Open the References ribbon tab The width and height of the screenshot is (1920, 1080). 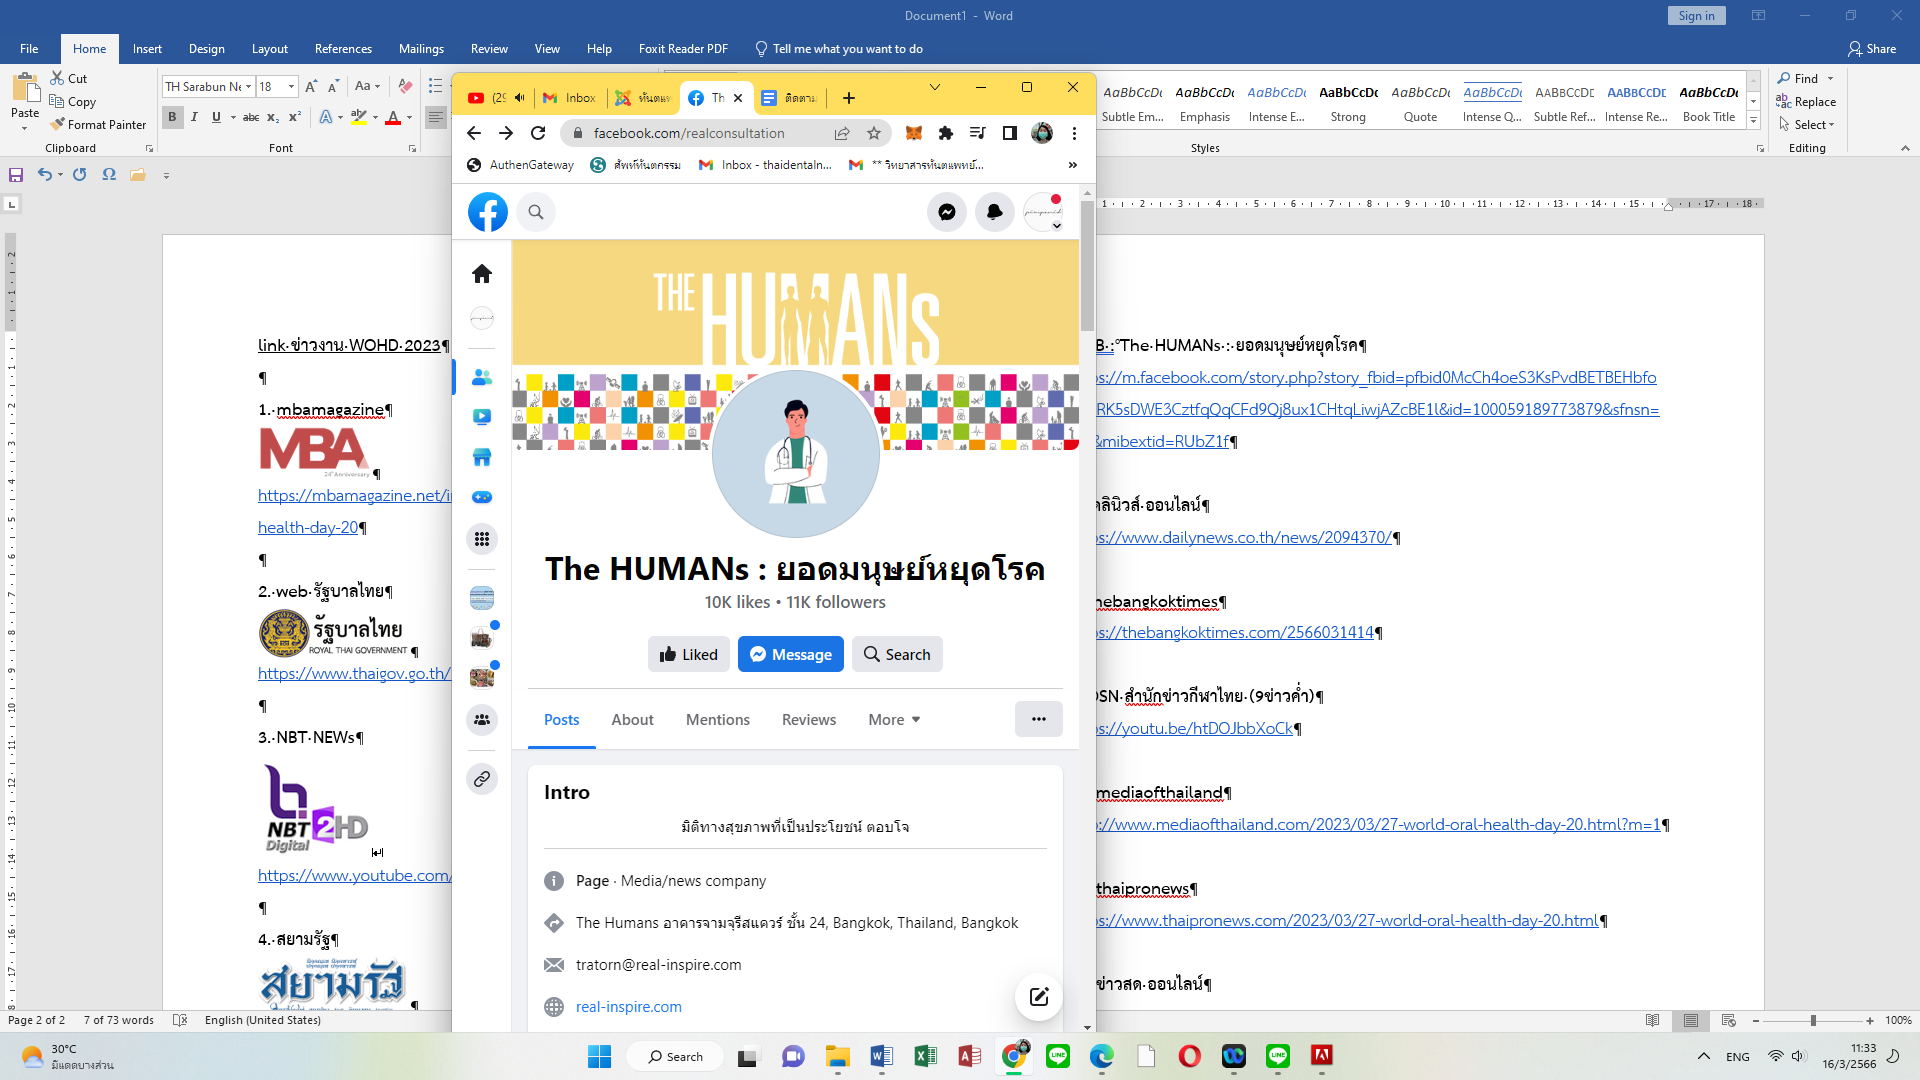click(343, 48)
